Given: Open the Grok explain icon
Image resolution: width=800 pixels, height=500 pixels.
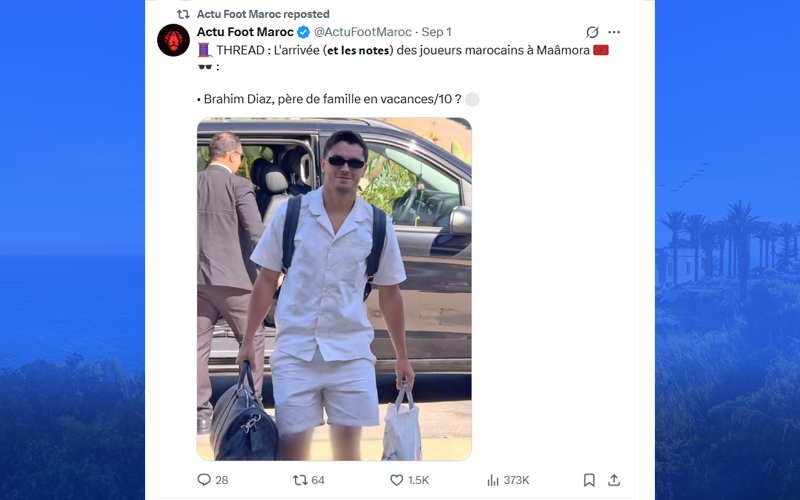Looking at the screenshot, I should click(592, 32).
